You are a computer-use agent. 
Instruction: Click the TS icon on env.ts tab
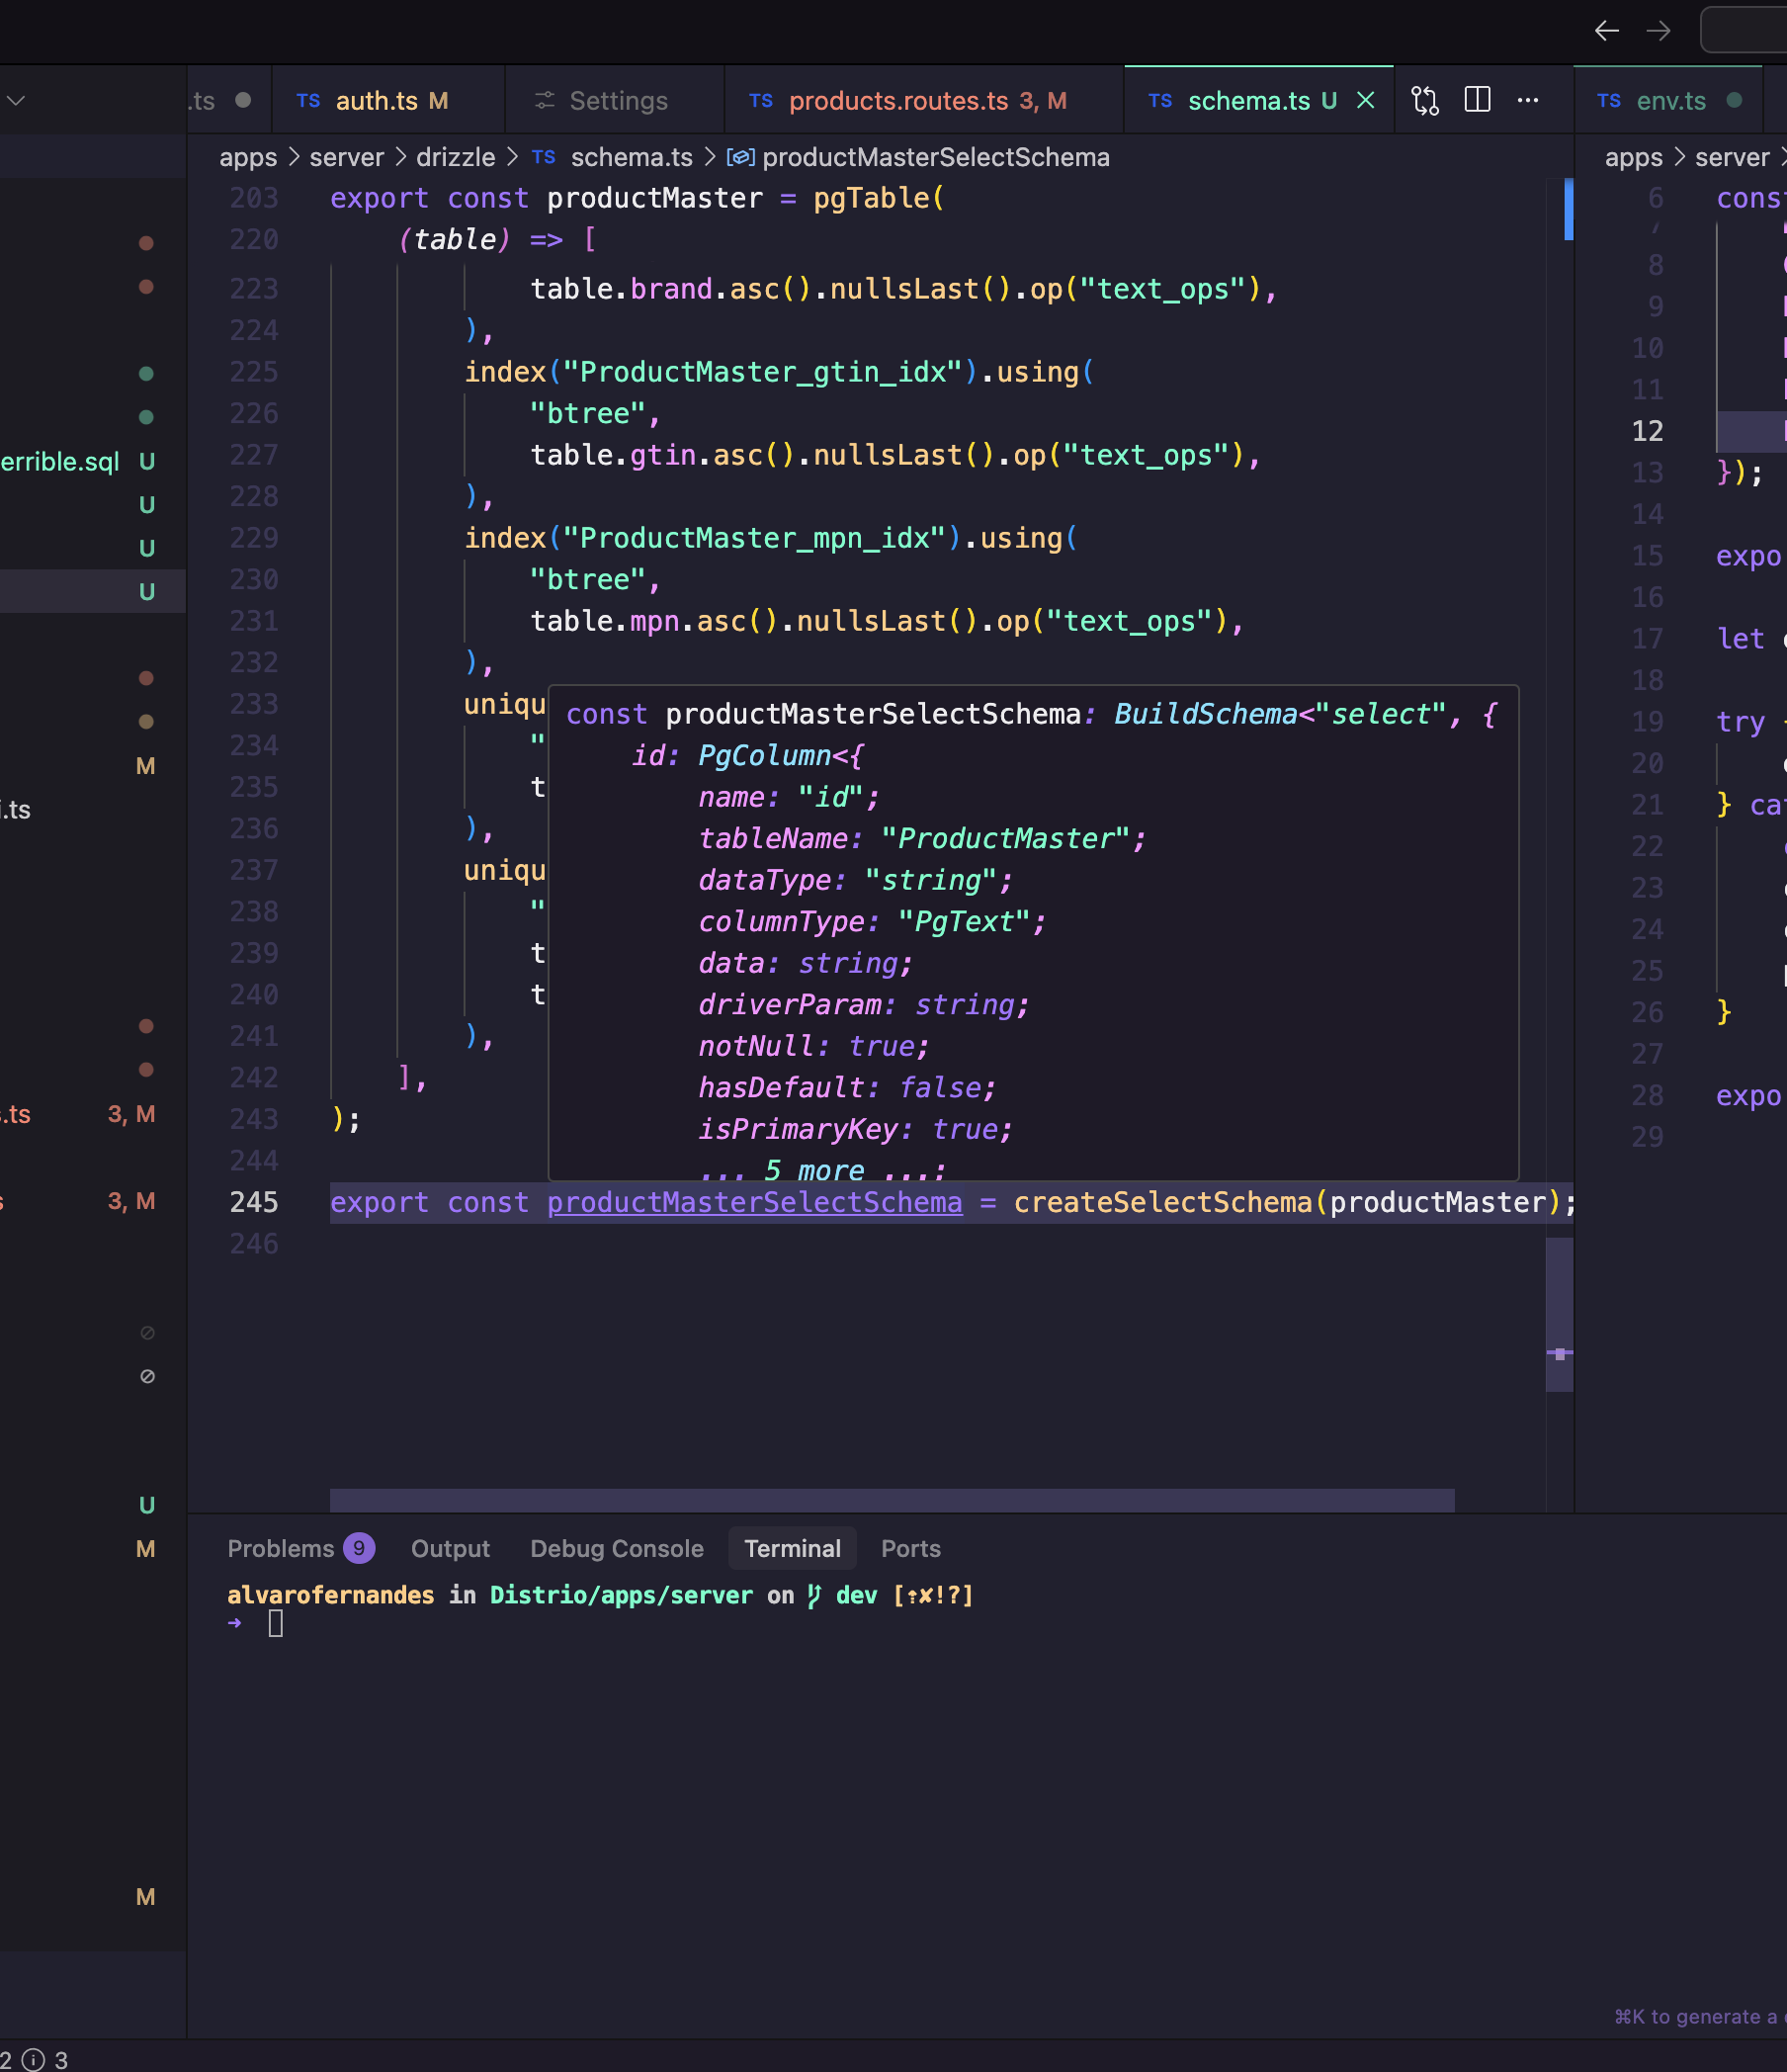(1609, 101)
